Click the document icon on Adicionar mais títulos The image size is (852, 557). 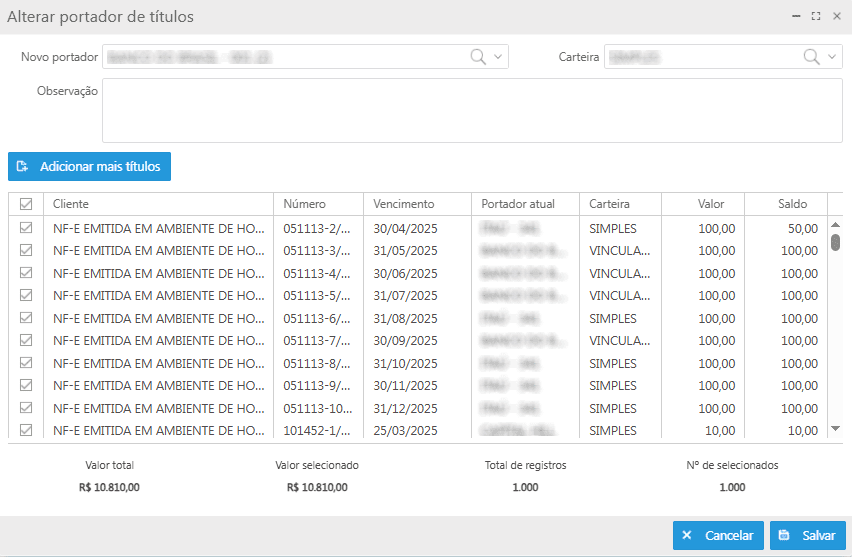click(x=22, y=167)
